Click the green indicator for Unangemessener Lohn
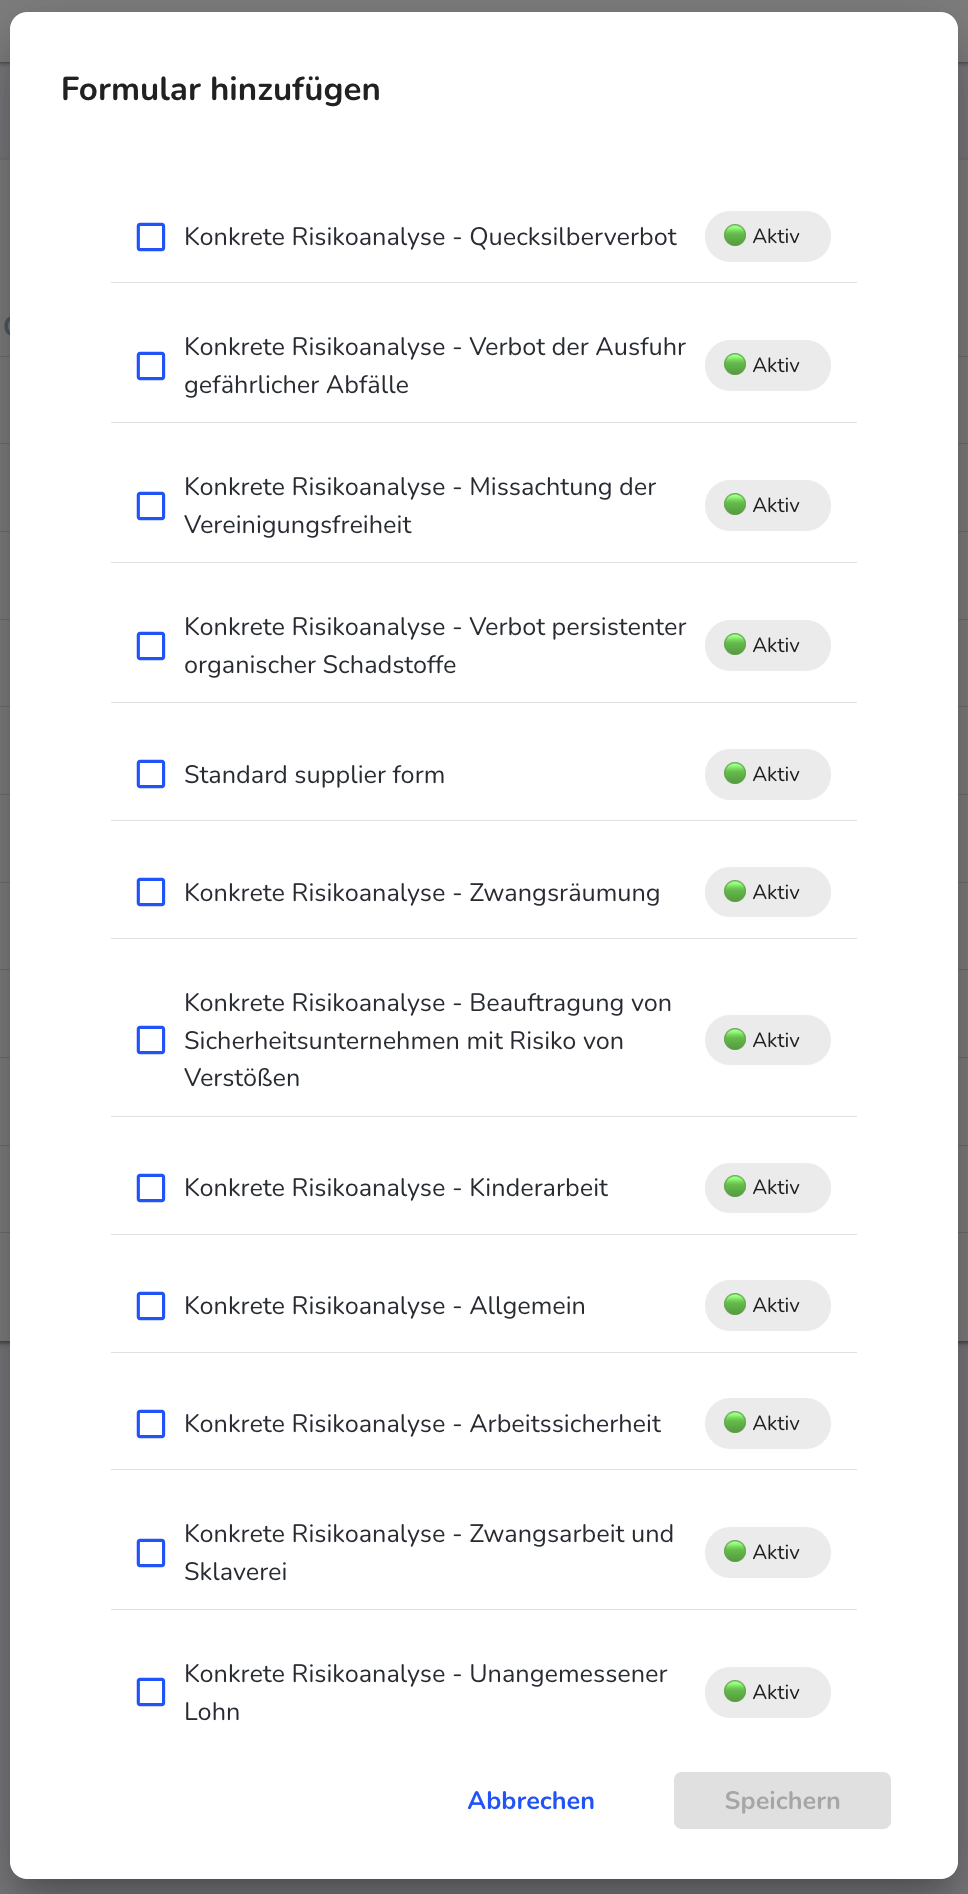 coord(737,1692)
